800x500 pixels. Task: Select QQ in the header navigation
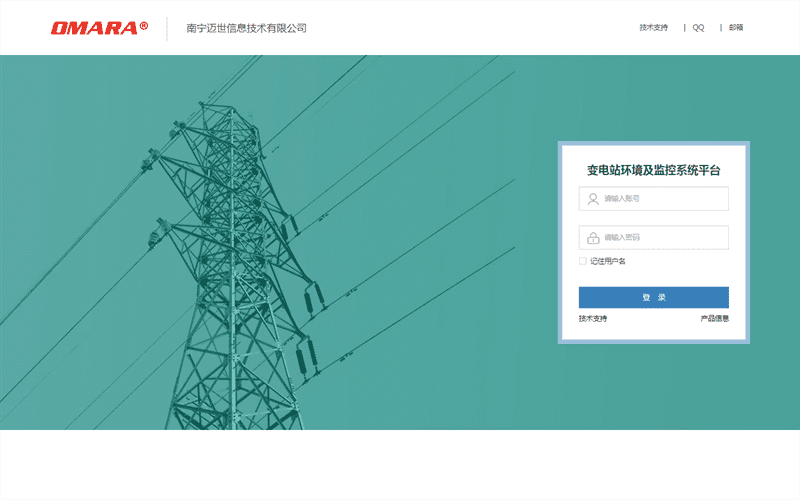[x=698, y=28]
